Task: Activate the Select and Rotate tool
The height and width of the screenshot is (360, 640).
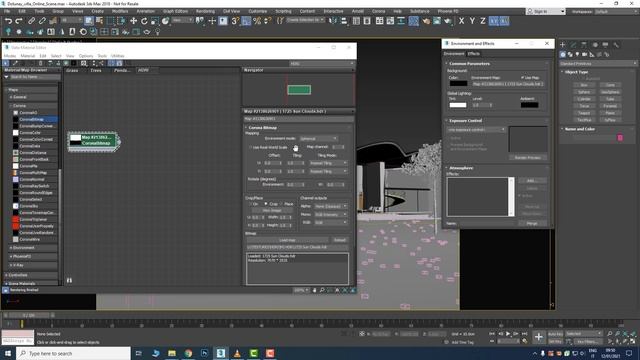Action: 144,21
